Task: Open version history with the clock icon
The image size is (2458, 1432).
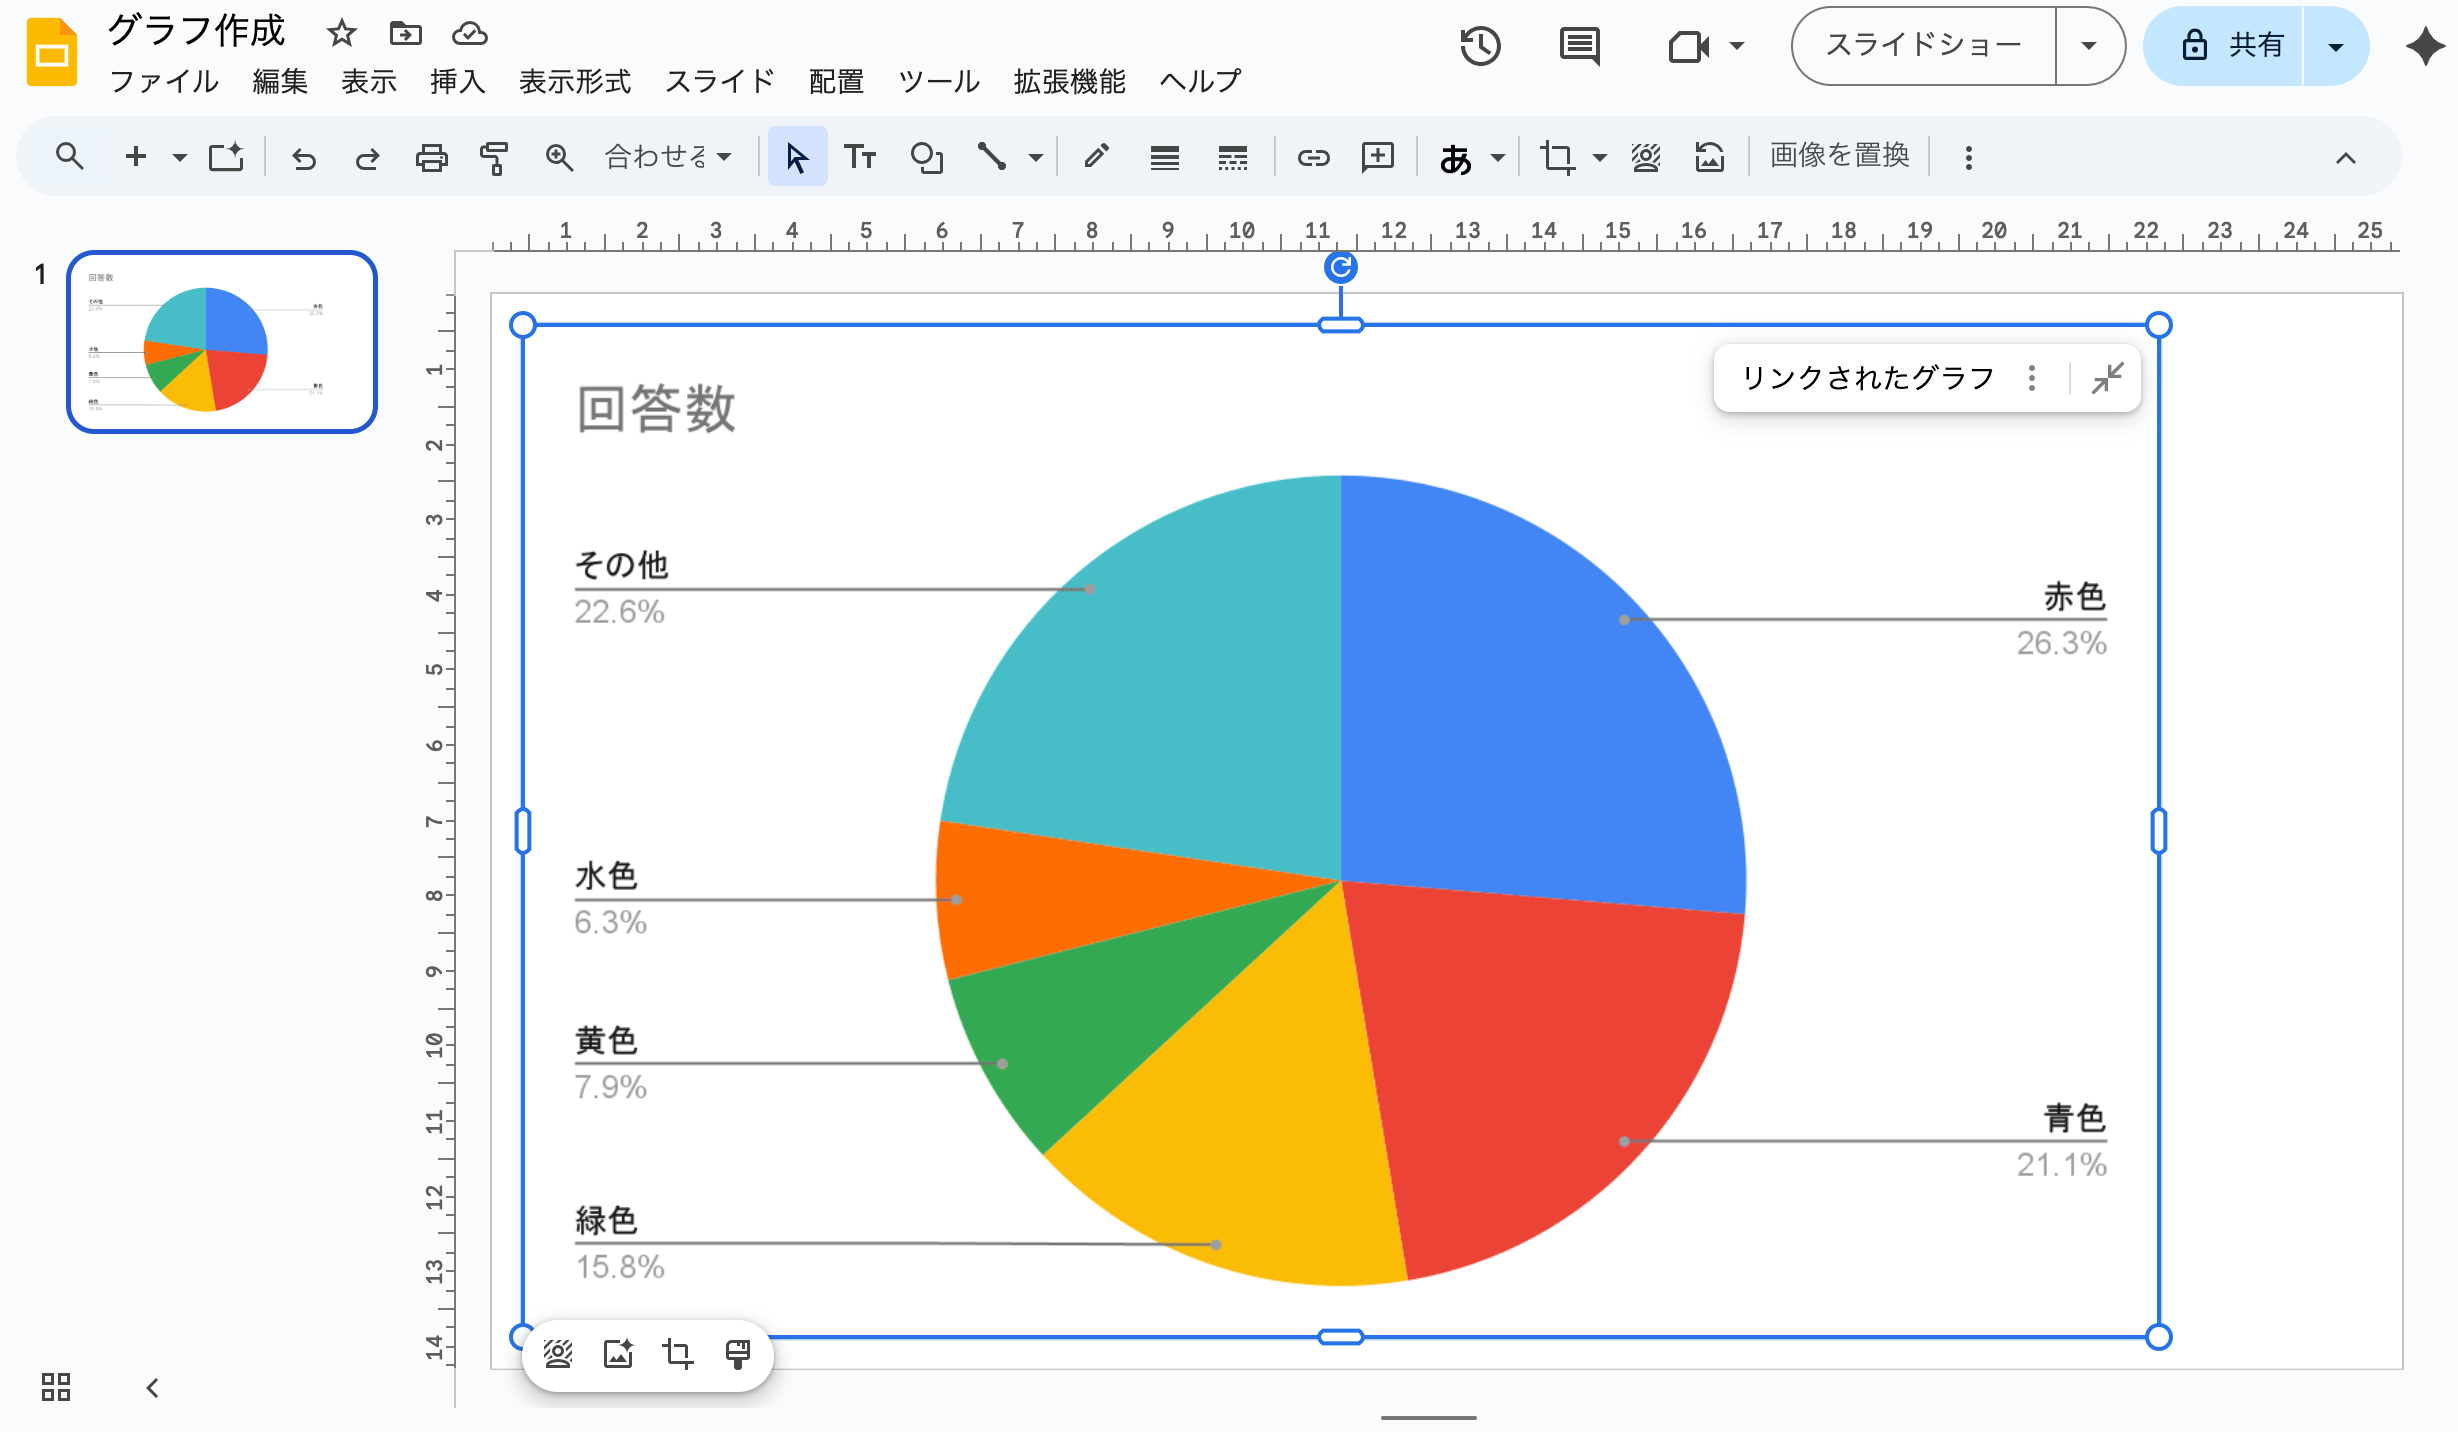Action: (x=1481, y=46)
